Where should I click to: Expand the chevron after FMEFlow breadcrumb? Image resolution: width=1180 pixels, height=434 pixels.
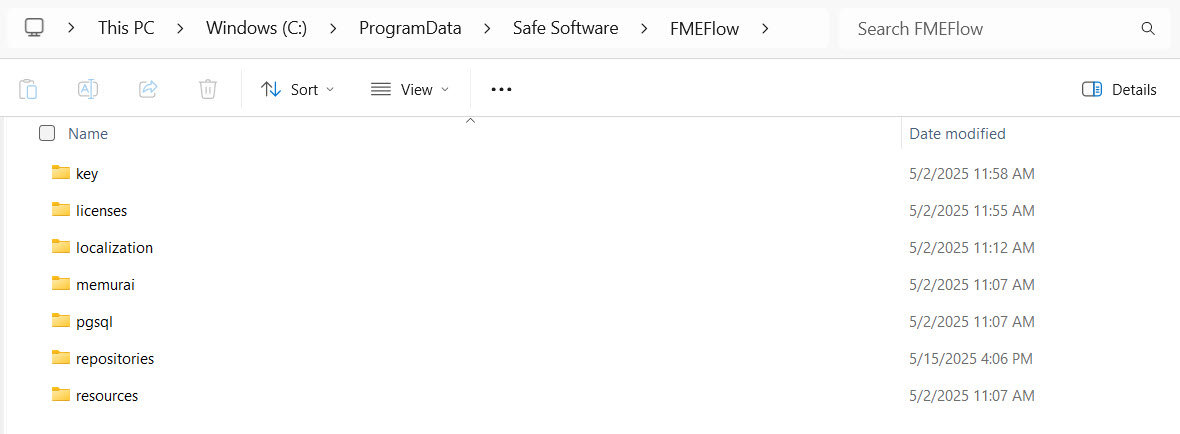[765, 28]
